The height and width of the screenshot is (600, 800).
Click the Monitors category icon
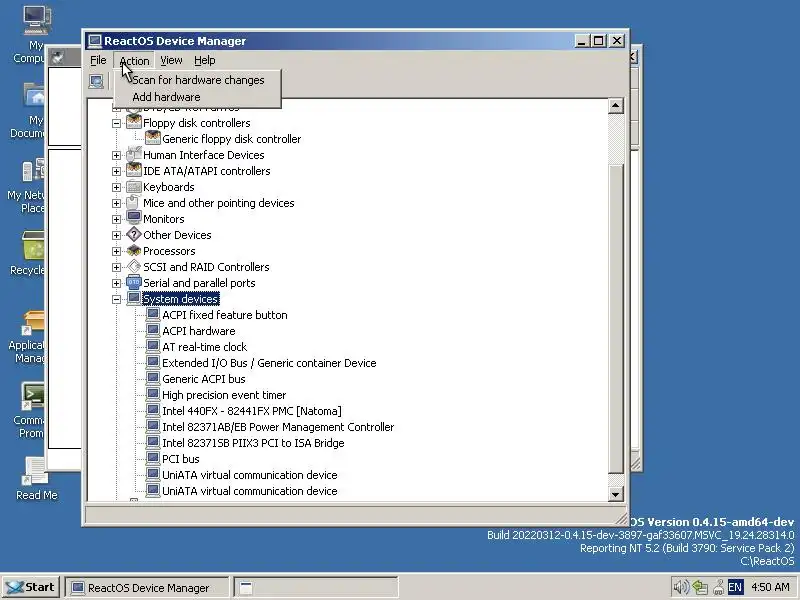[x=134, y=218]
